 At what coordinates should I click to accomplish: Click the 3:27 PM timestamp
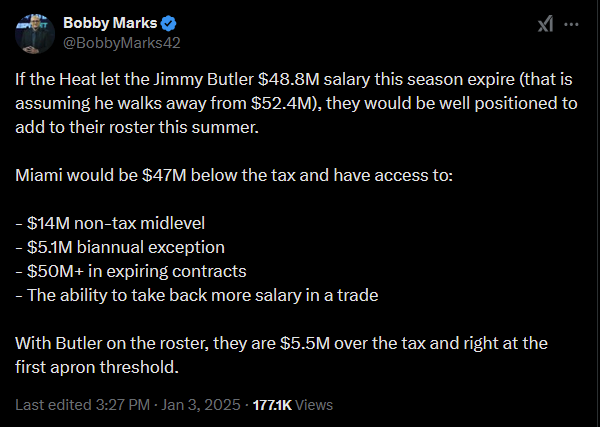point(123,405)
